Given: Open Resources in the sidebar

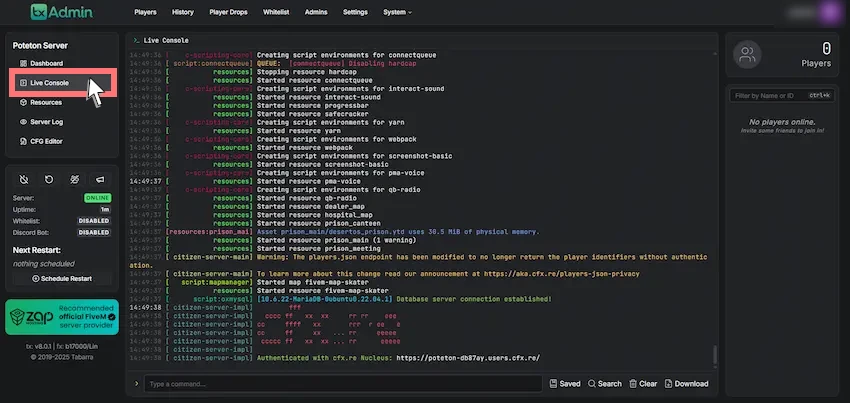Looking at the screenshot, I should point(60,103).
